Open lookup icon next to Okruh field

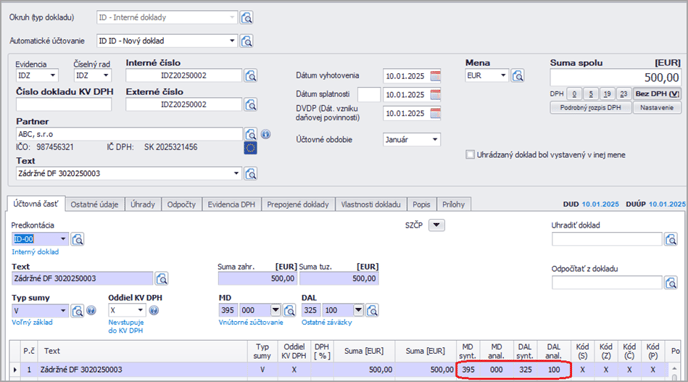coord(247,18)
